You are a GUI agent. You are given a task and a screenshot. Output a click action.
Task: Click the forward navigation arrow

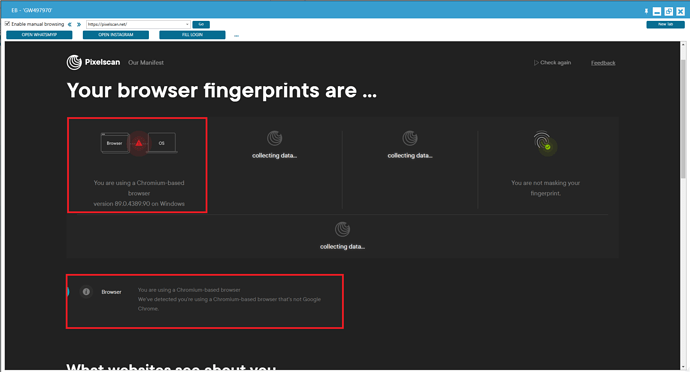[x=79, y=24]
